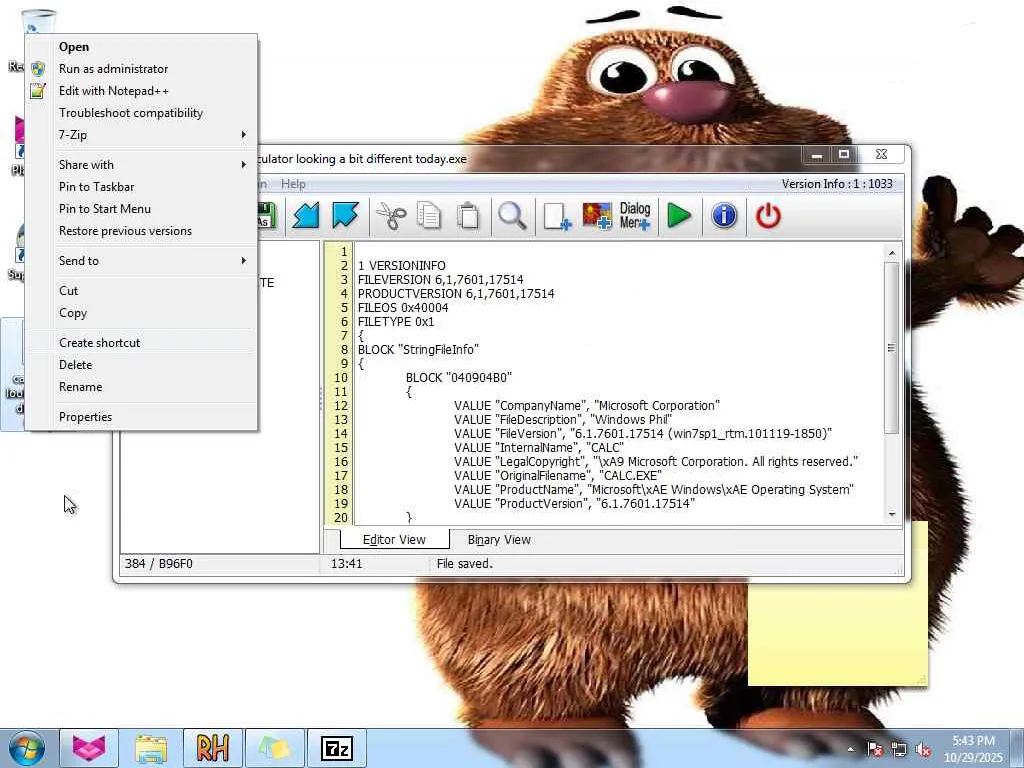Screen dimensions: 1024x768
Task: Select Create shortcut
Action: (142, 343)
